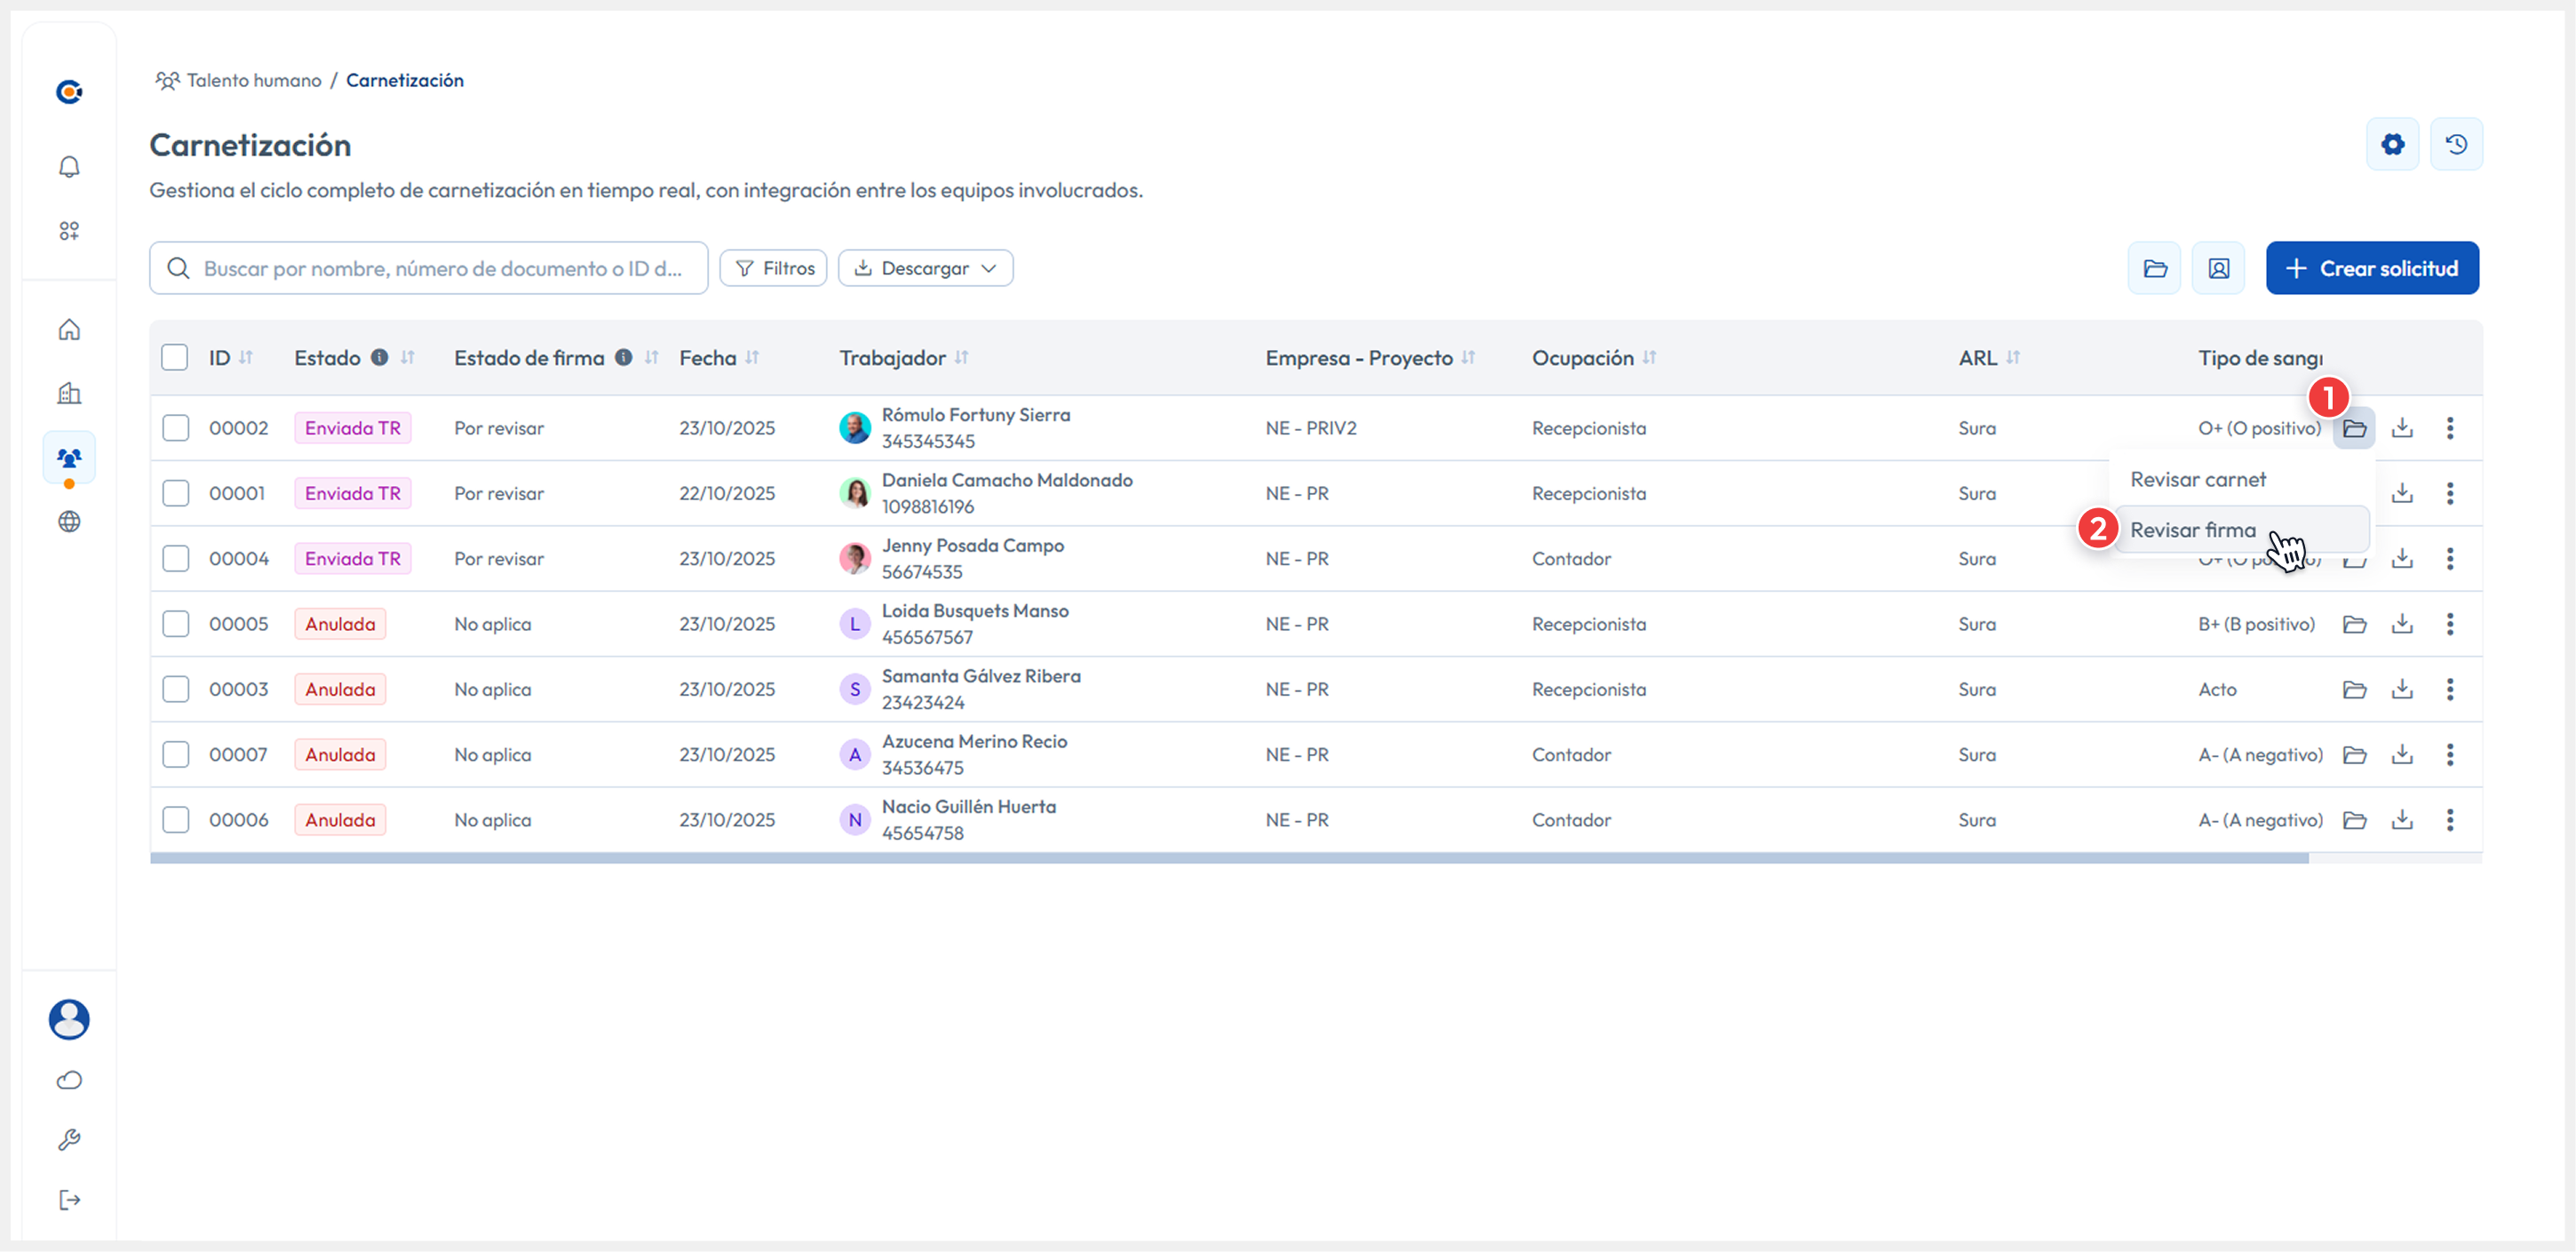This screenshot has height=1252, width=2576.
Task: Open the history clock icon
Action: (x=2456, y=144)
